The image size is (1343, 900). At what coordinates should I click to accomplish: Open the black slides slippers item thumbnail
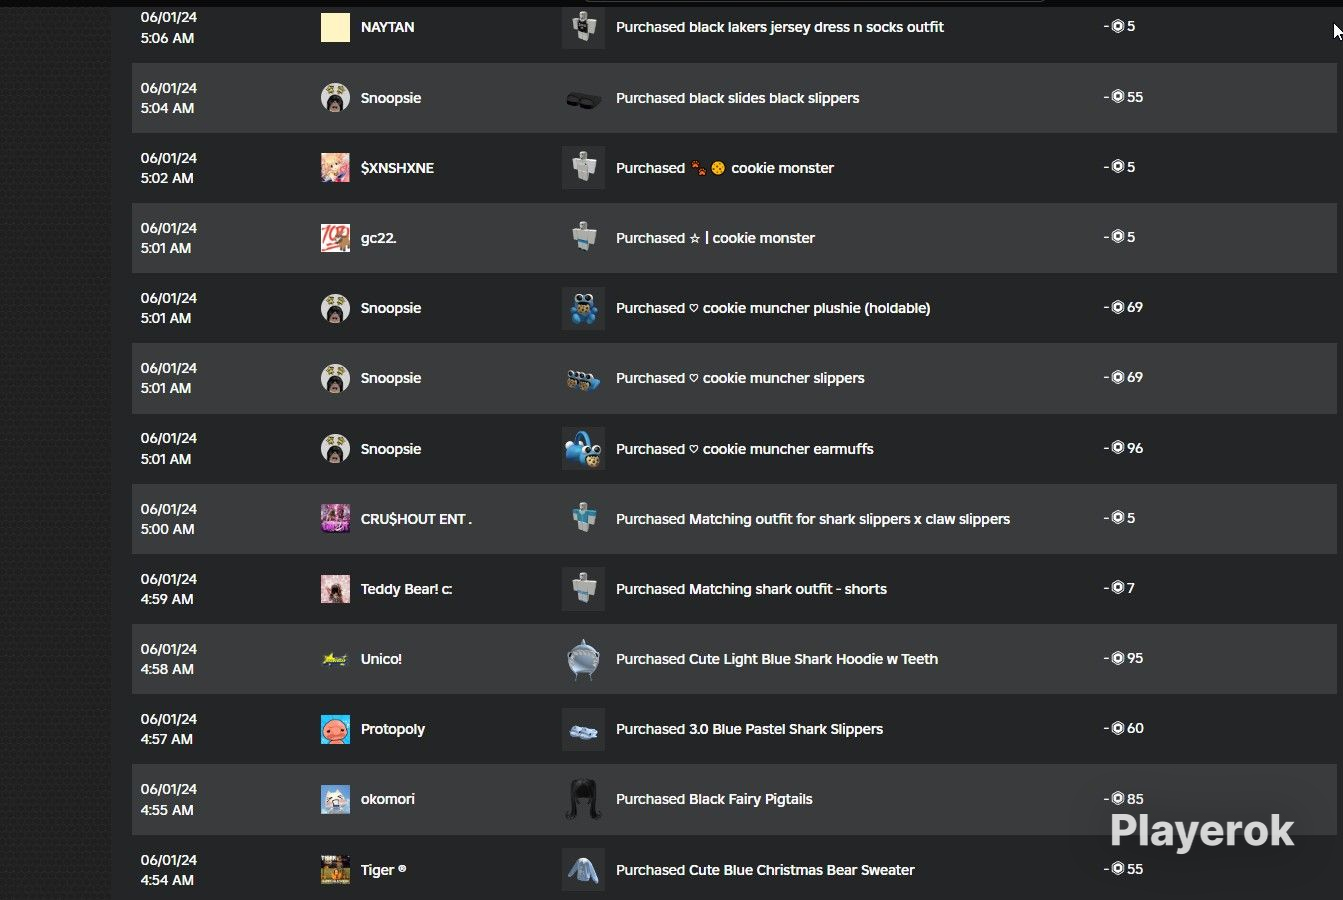pyautogui.click(x=583, y=98)
